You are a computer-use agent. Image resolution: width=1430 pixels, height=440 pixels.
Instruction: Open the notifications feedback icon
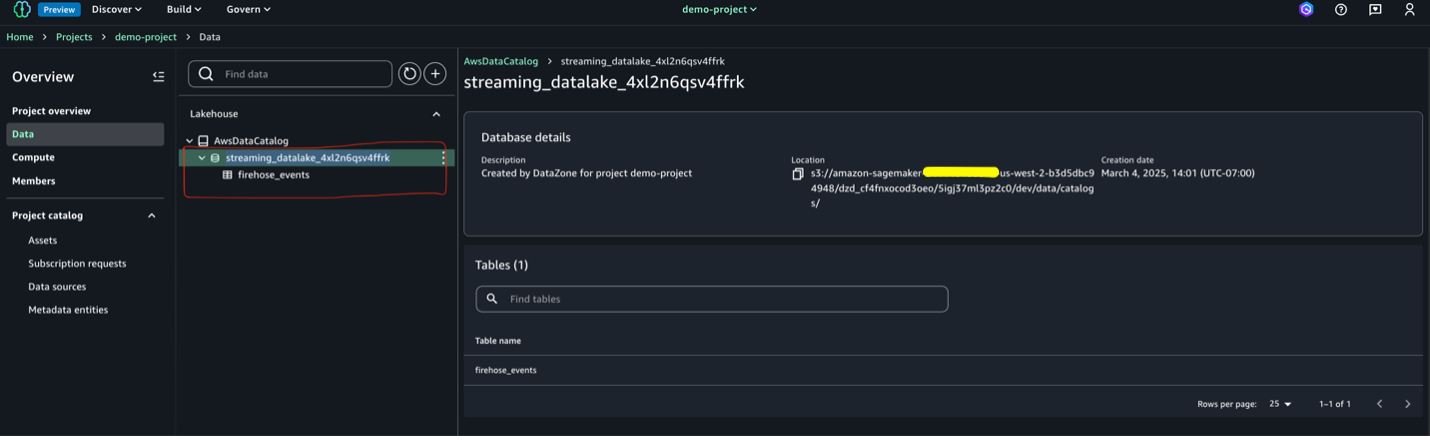tap(1375, 10)
